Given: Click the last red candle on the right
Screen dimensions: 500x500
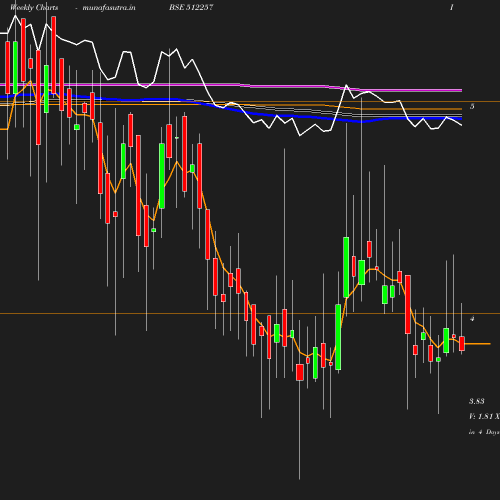Looking at the screenshot, I should point(462,344).
